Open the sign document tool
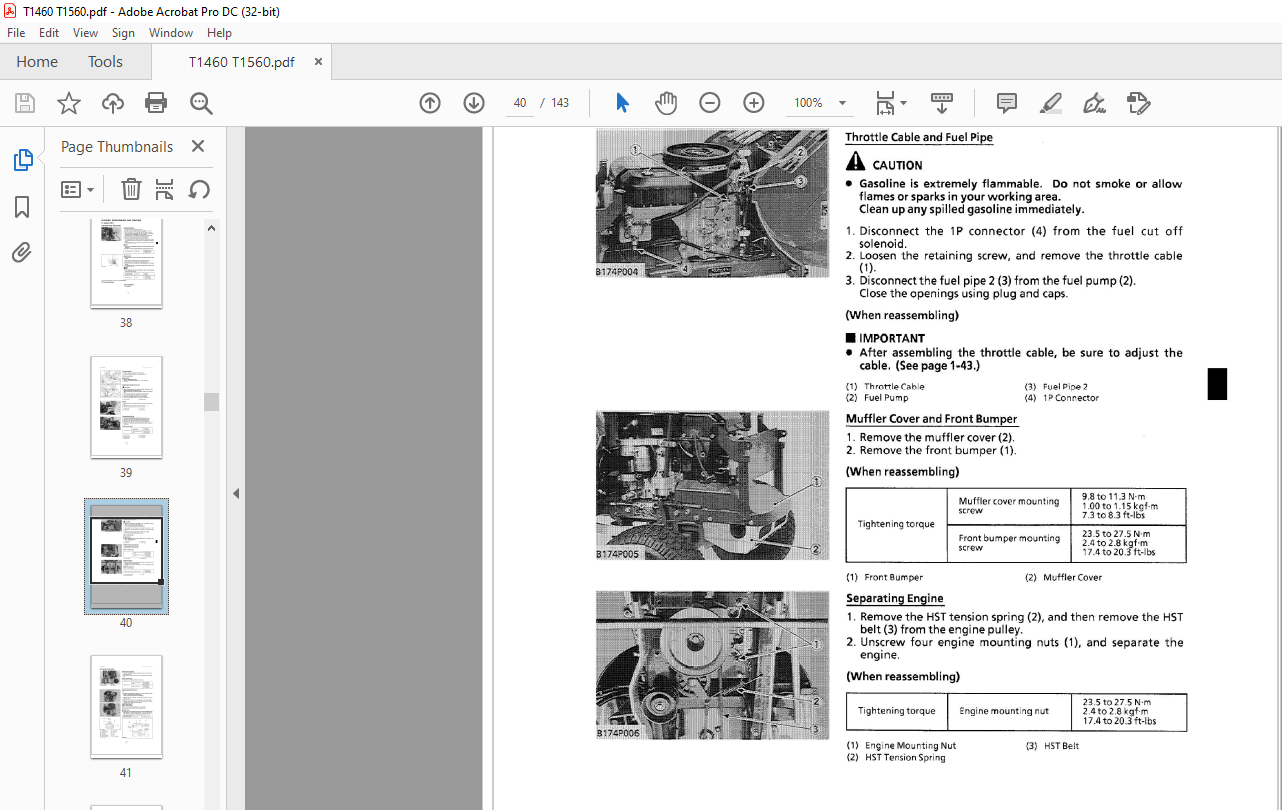This screenshot has width=1282, height=810. click(x=1095, y=103)
